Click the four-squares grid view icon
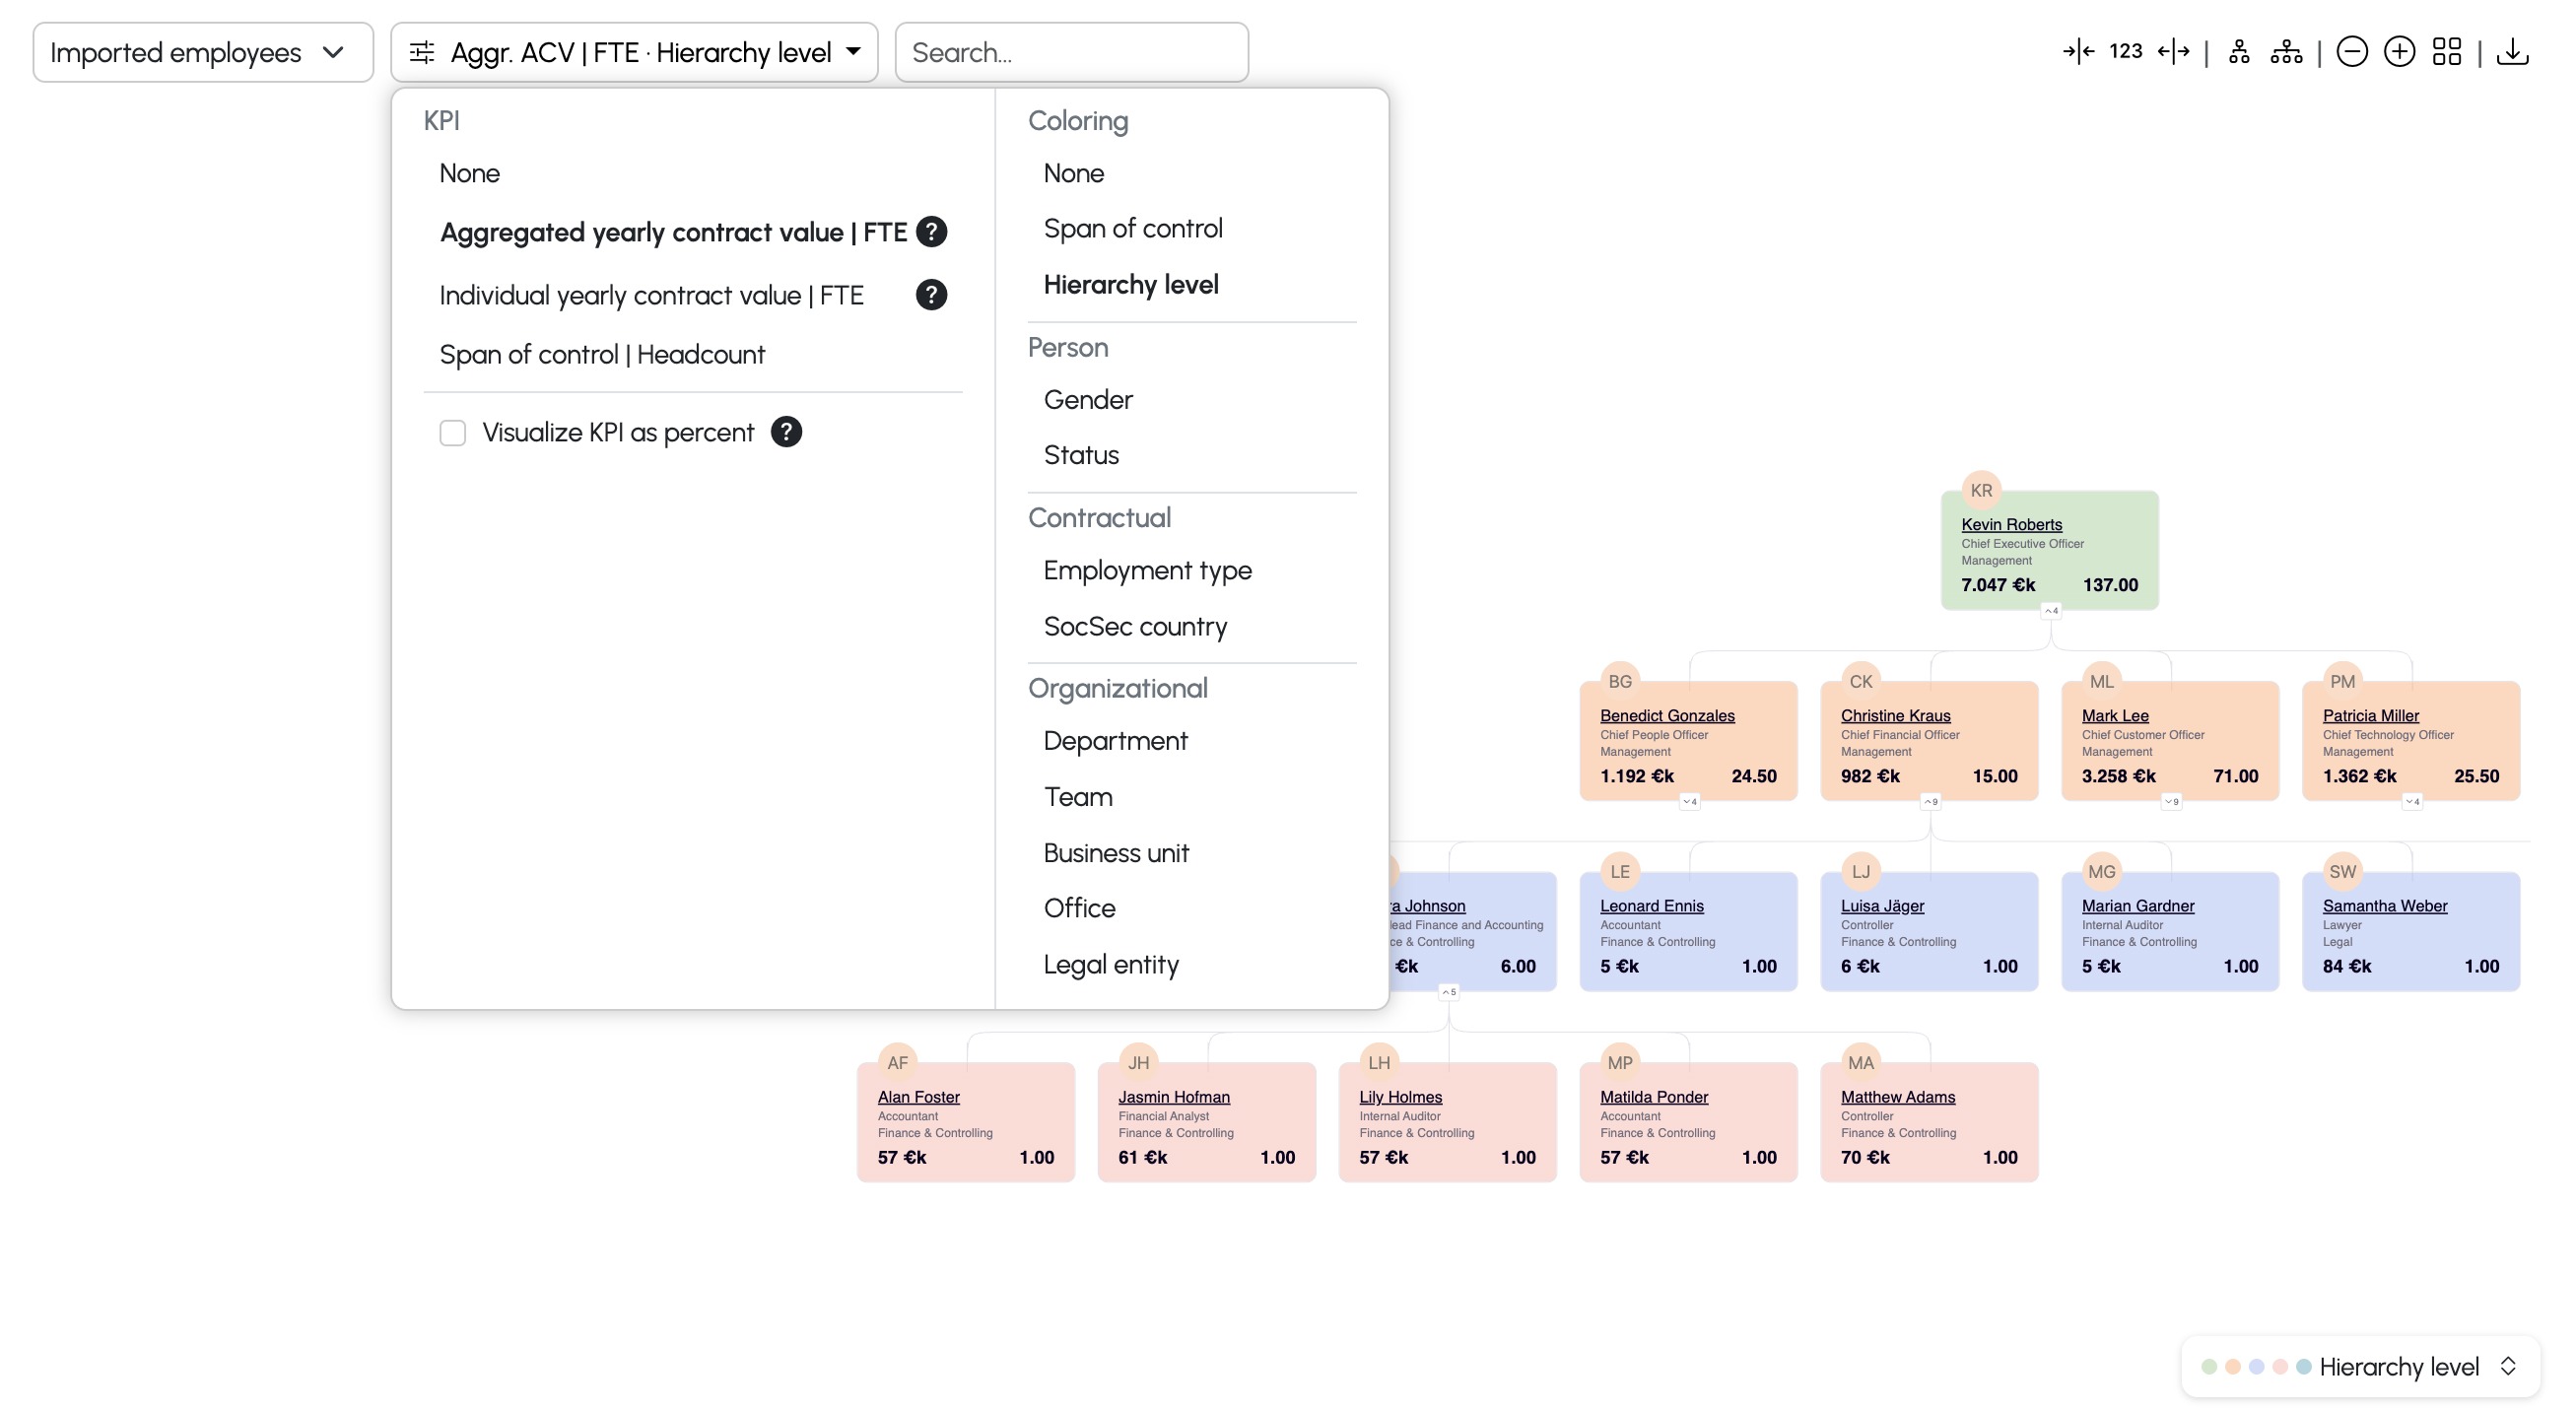 pos(2446,52)
